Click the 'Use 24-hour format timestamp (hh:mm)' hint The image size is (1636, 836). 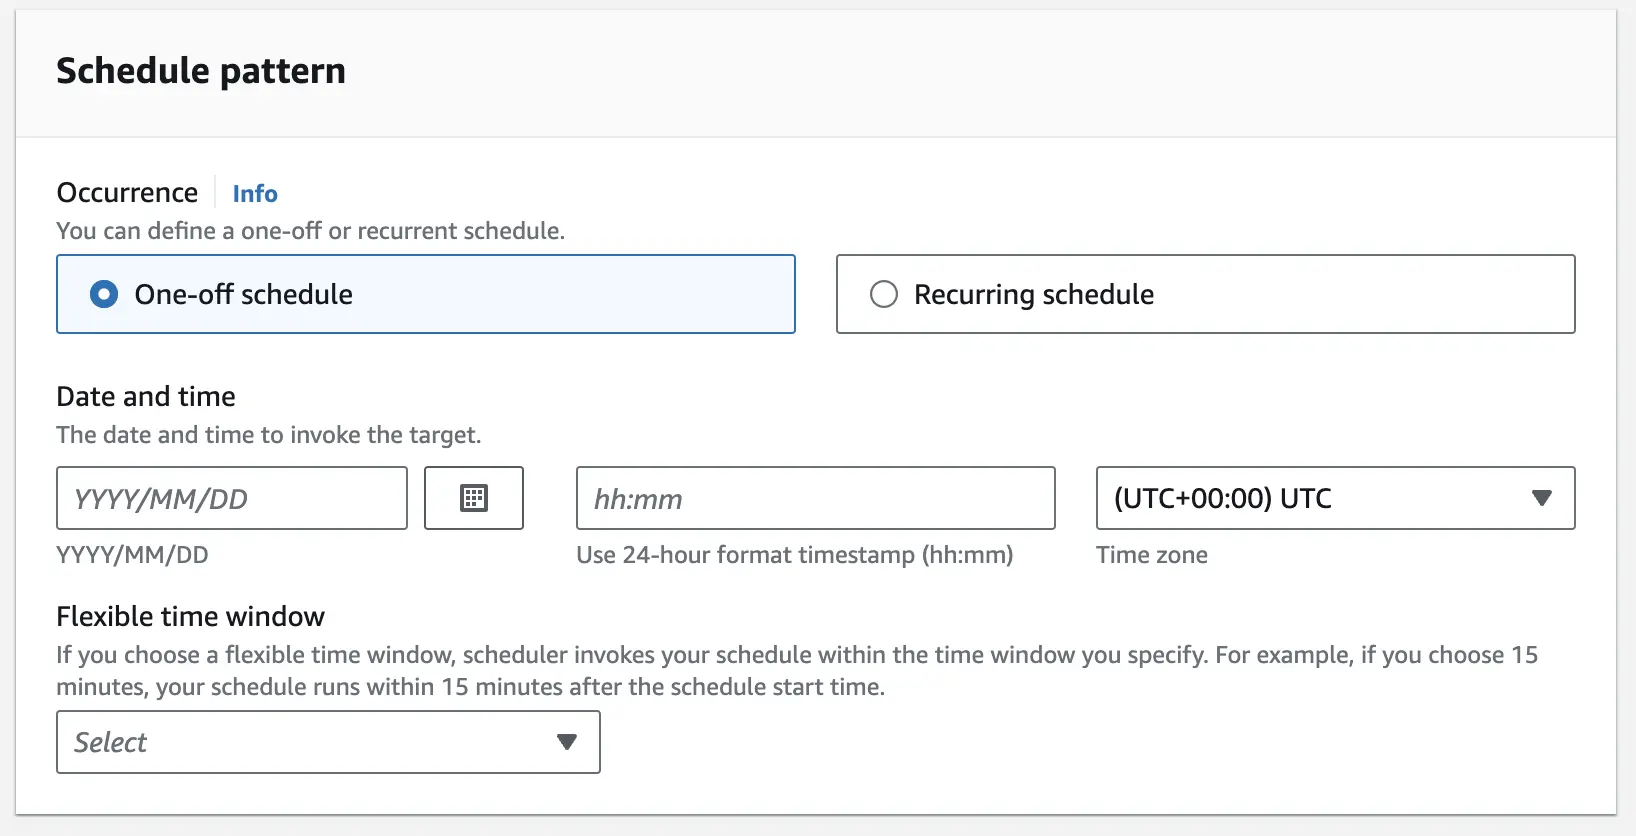tap(795, 555)
